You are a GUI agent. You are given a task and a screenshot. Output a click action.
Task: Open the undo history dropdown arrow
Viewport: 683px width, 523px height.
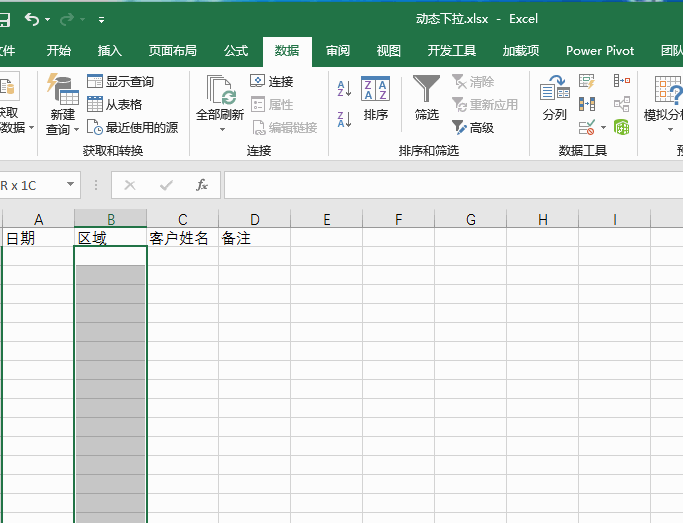(x=47, y=20)
